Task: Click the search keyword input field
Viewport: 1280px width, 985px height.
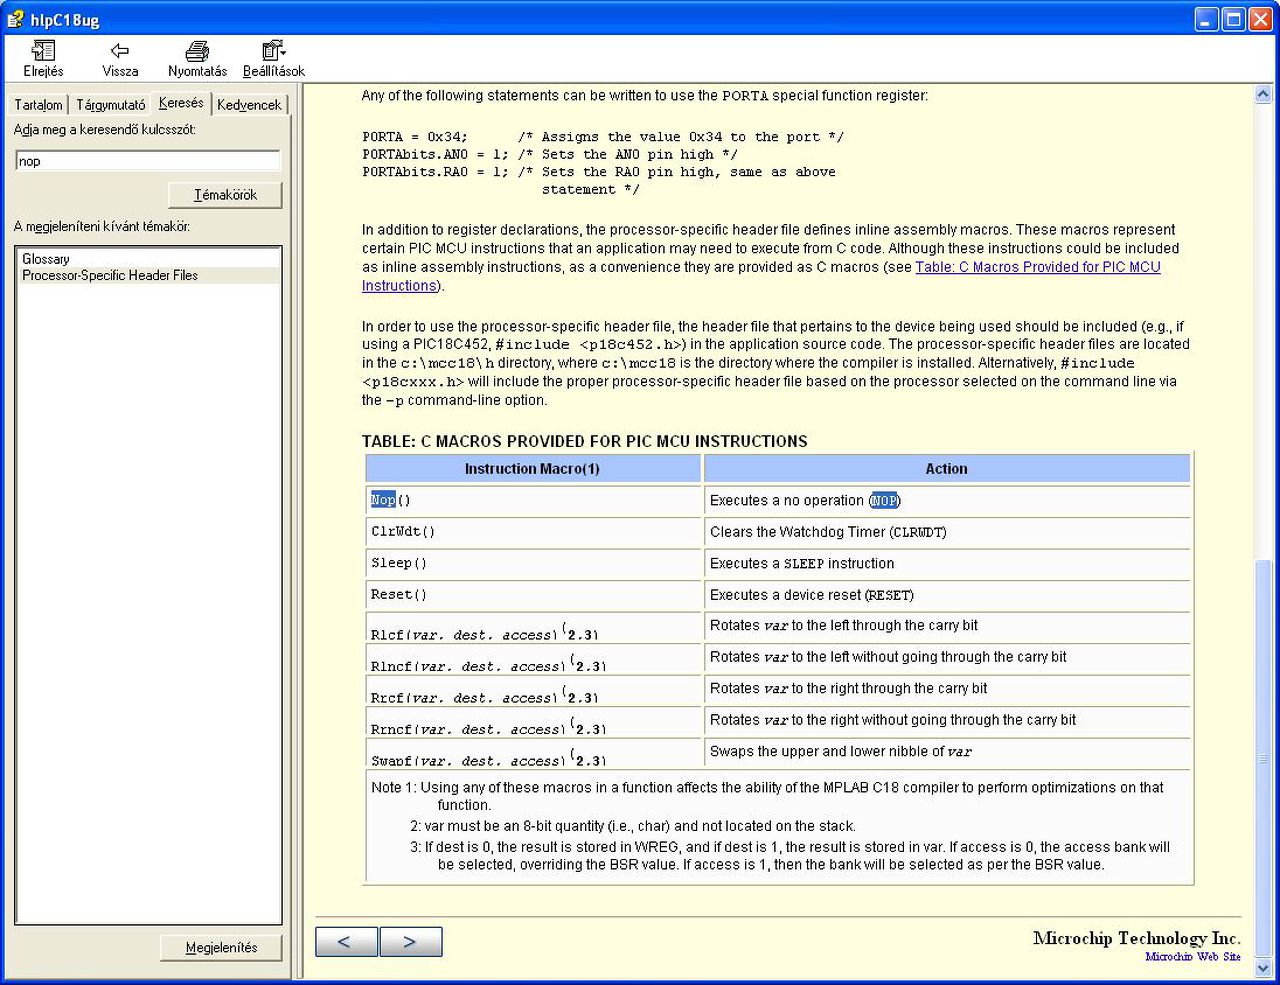Action: tap(148, 161)
